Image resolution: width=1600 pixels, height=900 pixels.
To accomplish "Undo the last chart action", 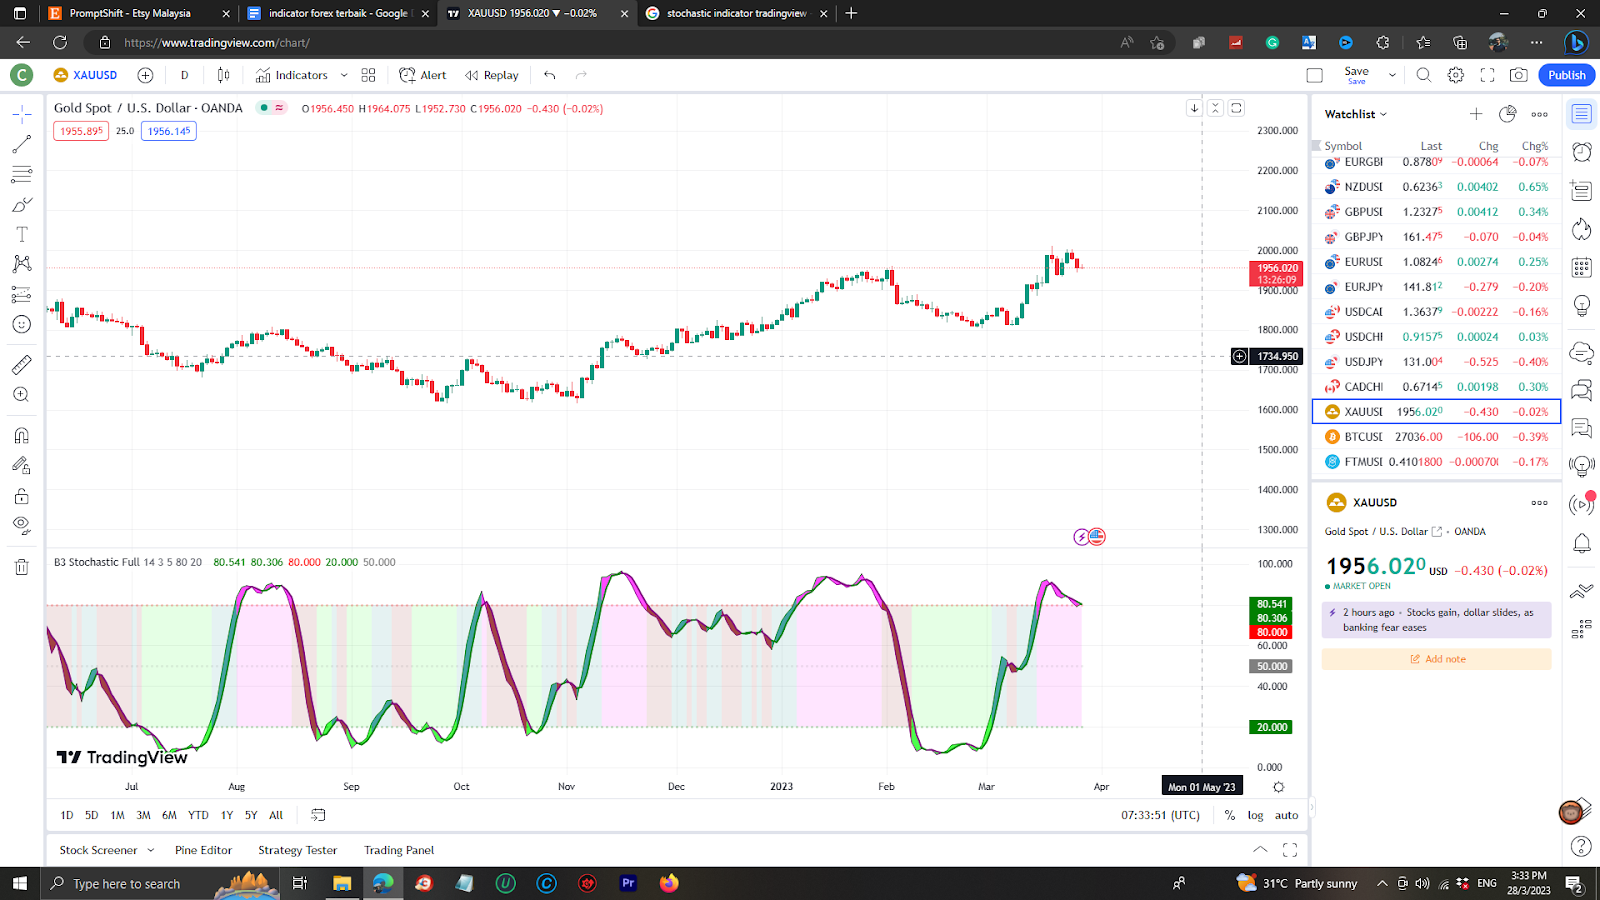I will 549,75.
